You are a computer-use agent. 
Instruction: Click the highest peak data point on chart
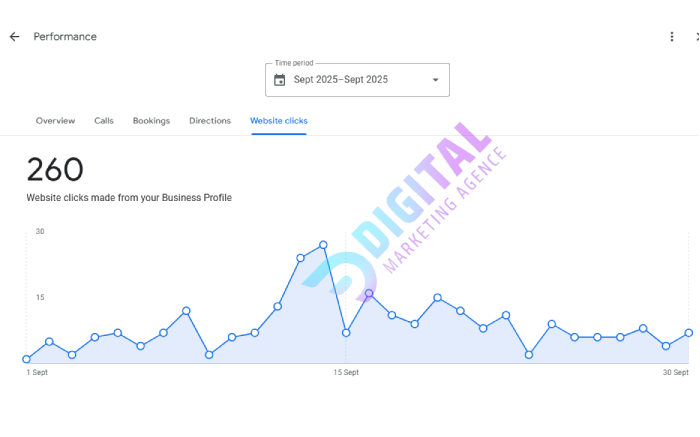(323, 245)
